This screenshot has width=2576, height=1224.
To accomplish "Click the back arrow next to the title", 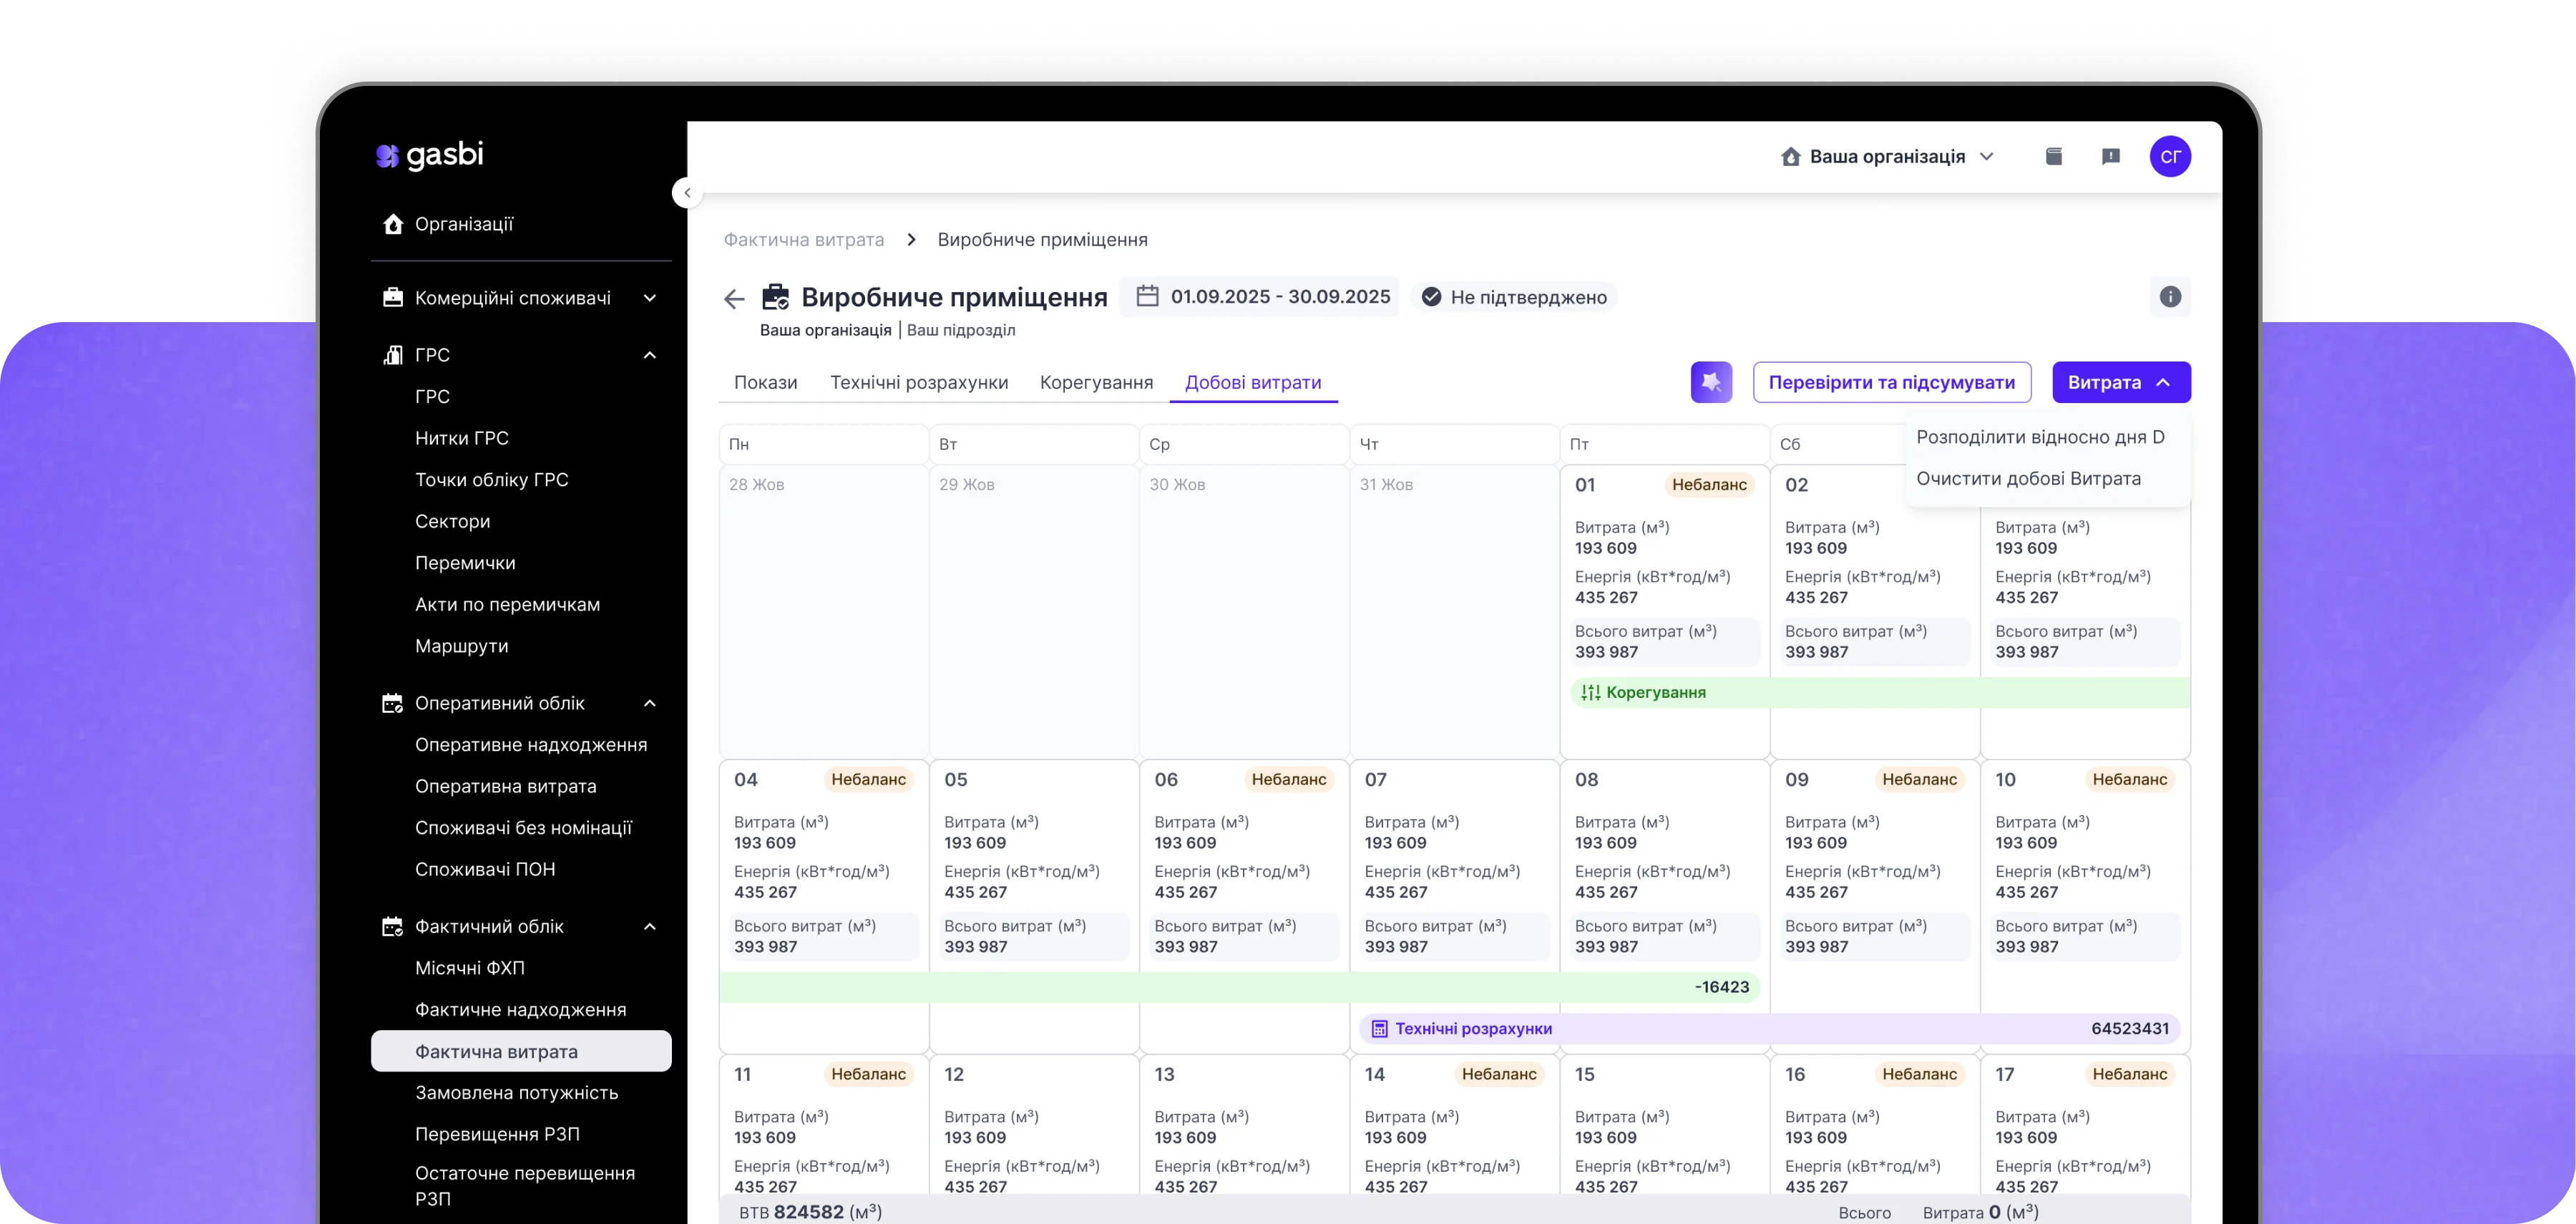I will [x=734, y=298].
